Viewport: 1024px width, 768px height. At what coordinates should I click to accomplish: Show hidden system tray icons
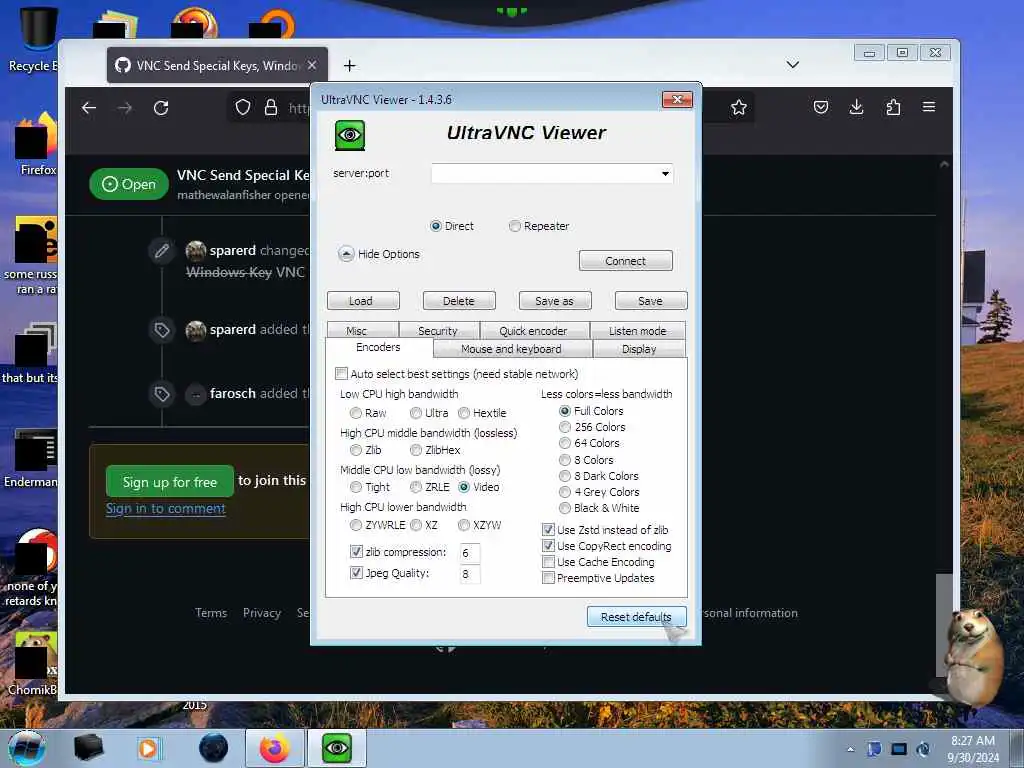coord(850,749)
